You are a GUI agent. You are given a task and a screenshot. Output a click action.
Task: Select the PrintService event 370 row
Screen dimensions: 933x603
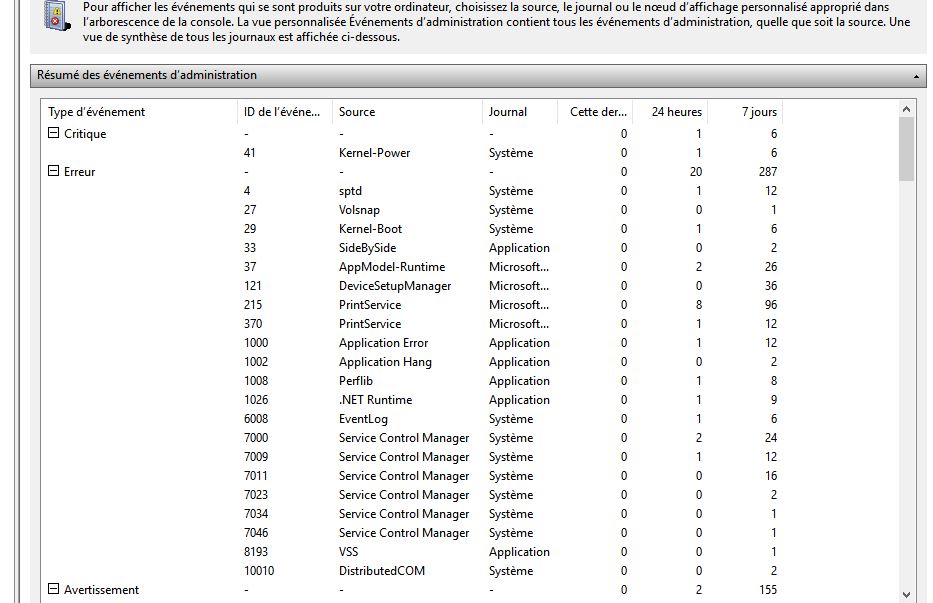[412, 324]
